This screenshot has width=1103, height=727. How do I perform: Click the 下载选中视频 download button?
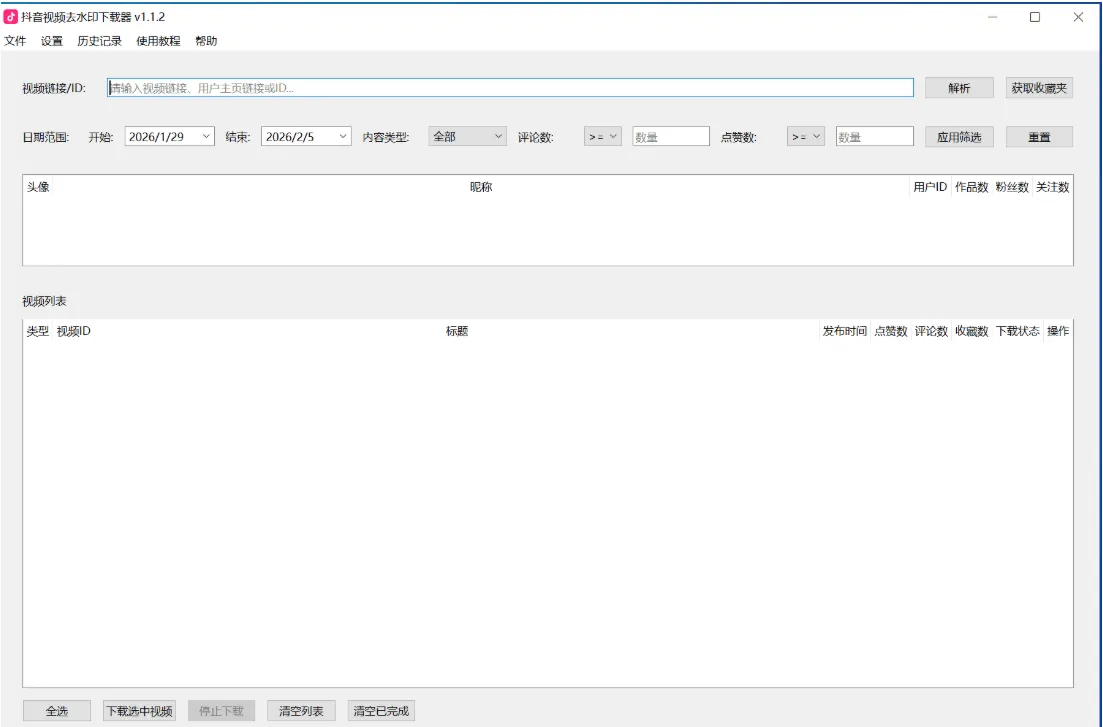click(x=142, y=712)
